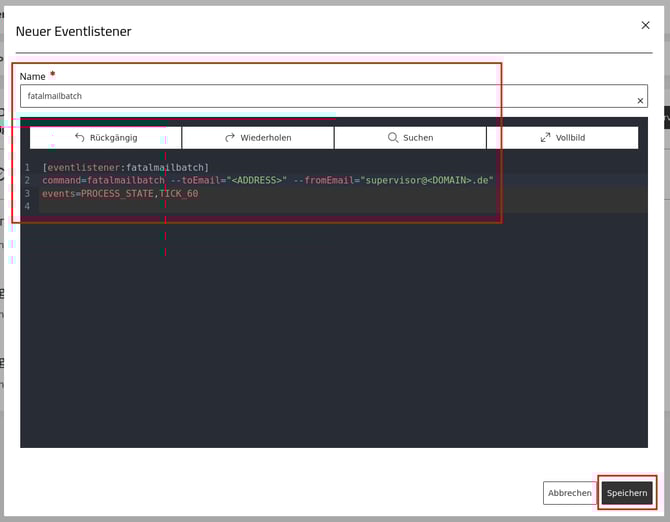Click the undo arrow icon on Rückgängig
670x522 pixels.
coord(80,138)
